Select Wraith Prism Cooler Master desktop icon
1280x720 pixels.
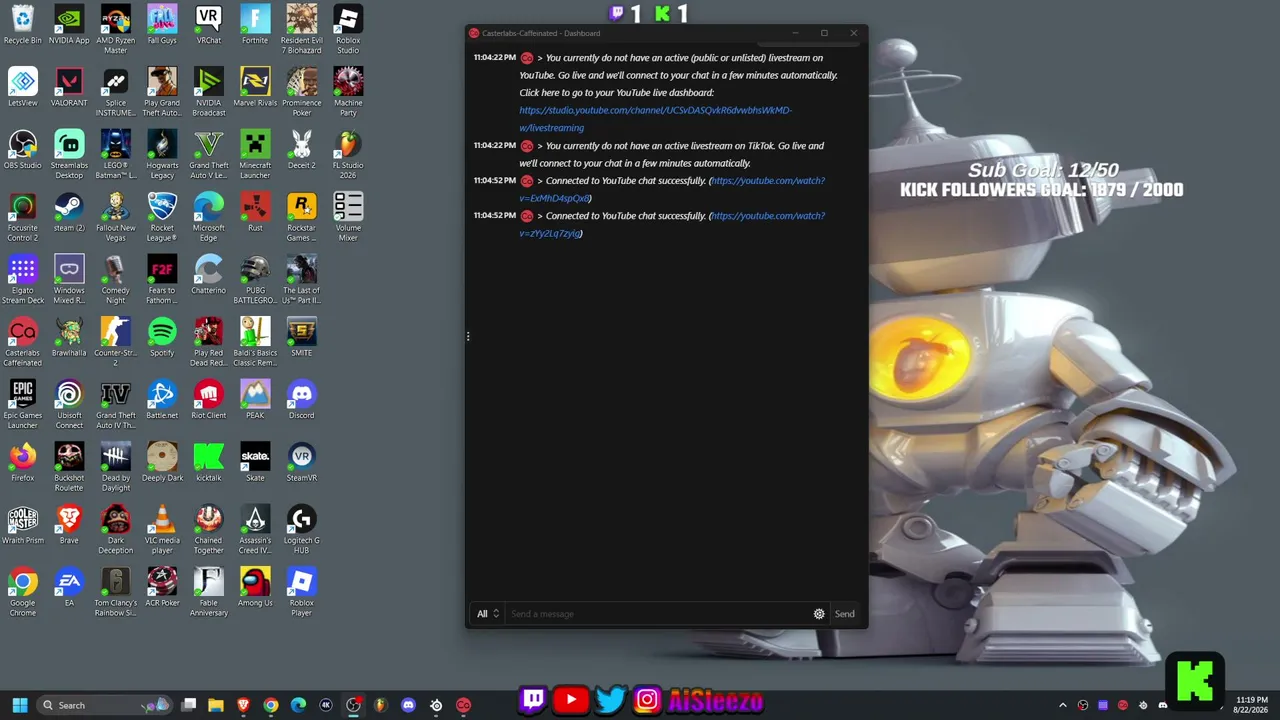click(x=22, y=525)
